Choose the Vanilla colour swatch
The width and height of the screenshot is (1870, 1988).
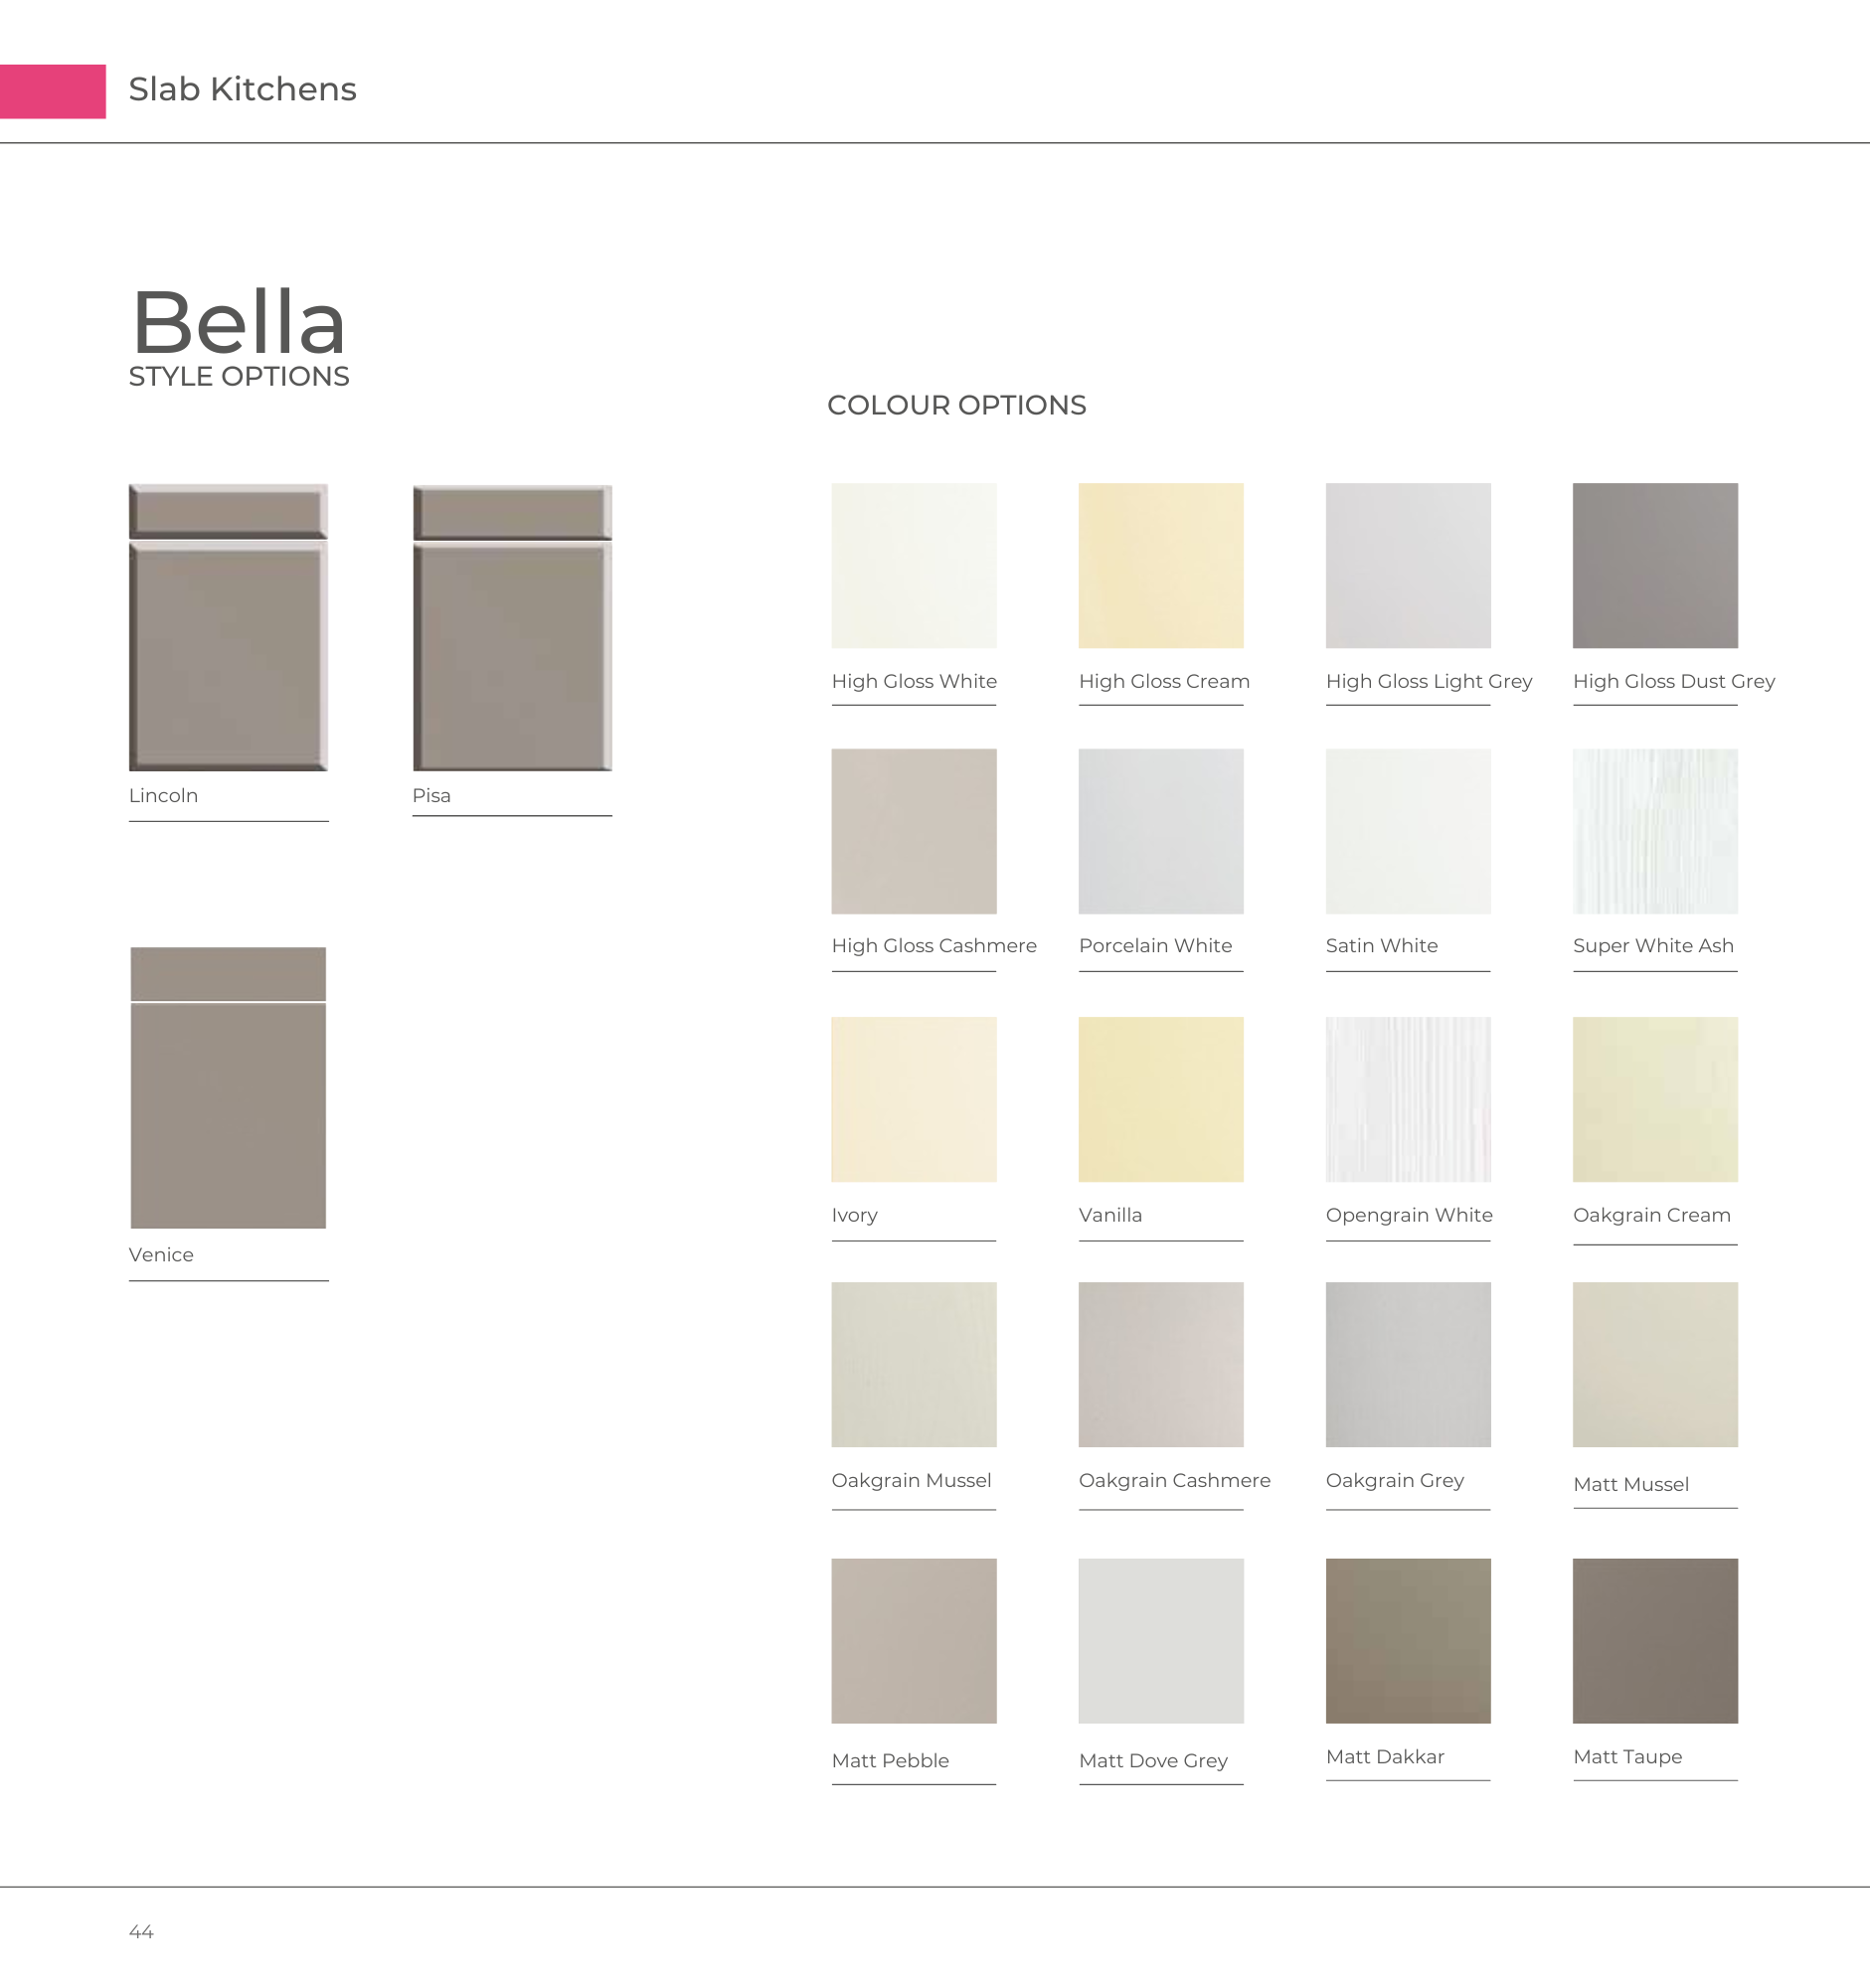click(1160, 1099)
